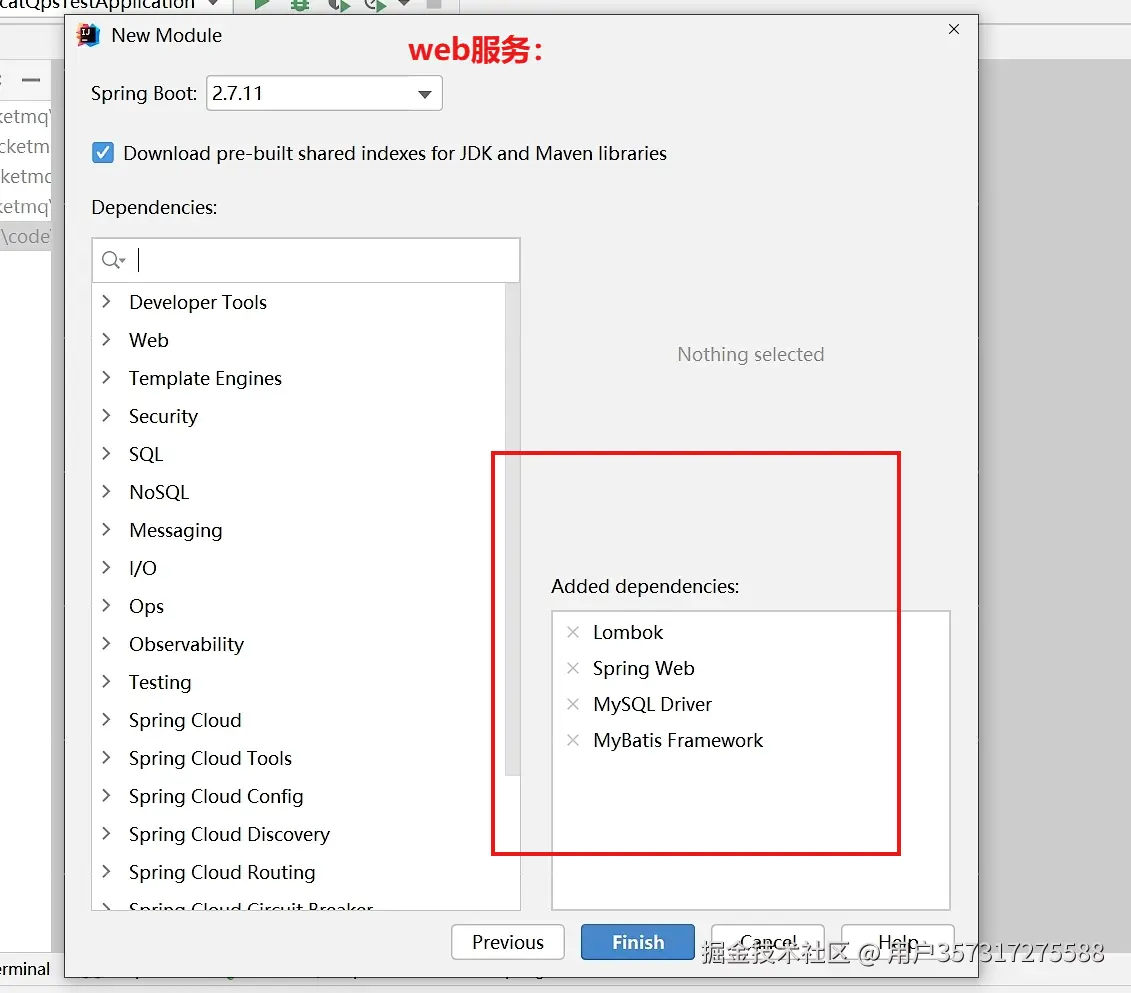This screenshot has height=993, width=1131.
Task: Click the search magnifier icon in Dependencies
Action: coord(113,260)
